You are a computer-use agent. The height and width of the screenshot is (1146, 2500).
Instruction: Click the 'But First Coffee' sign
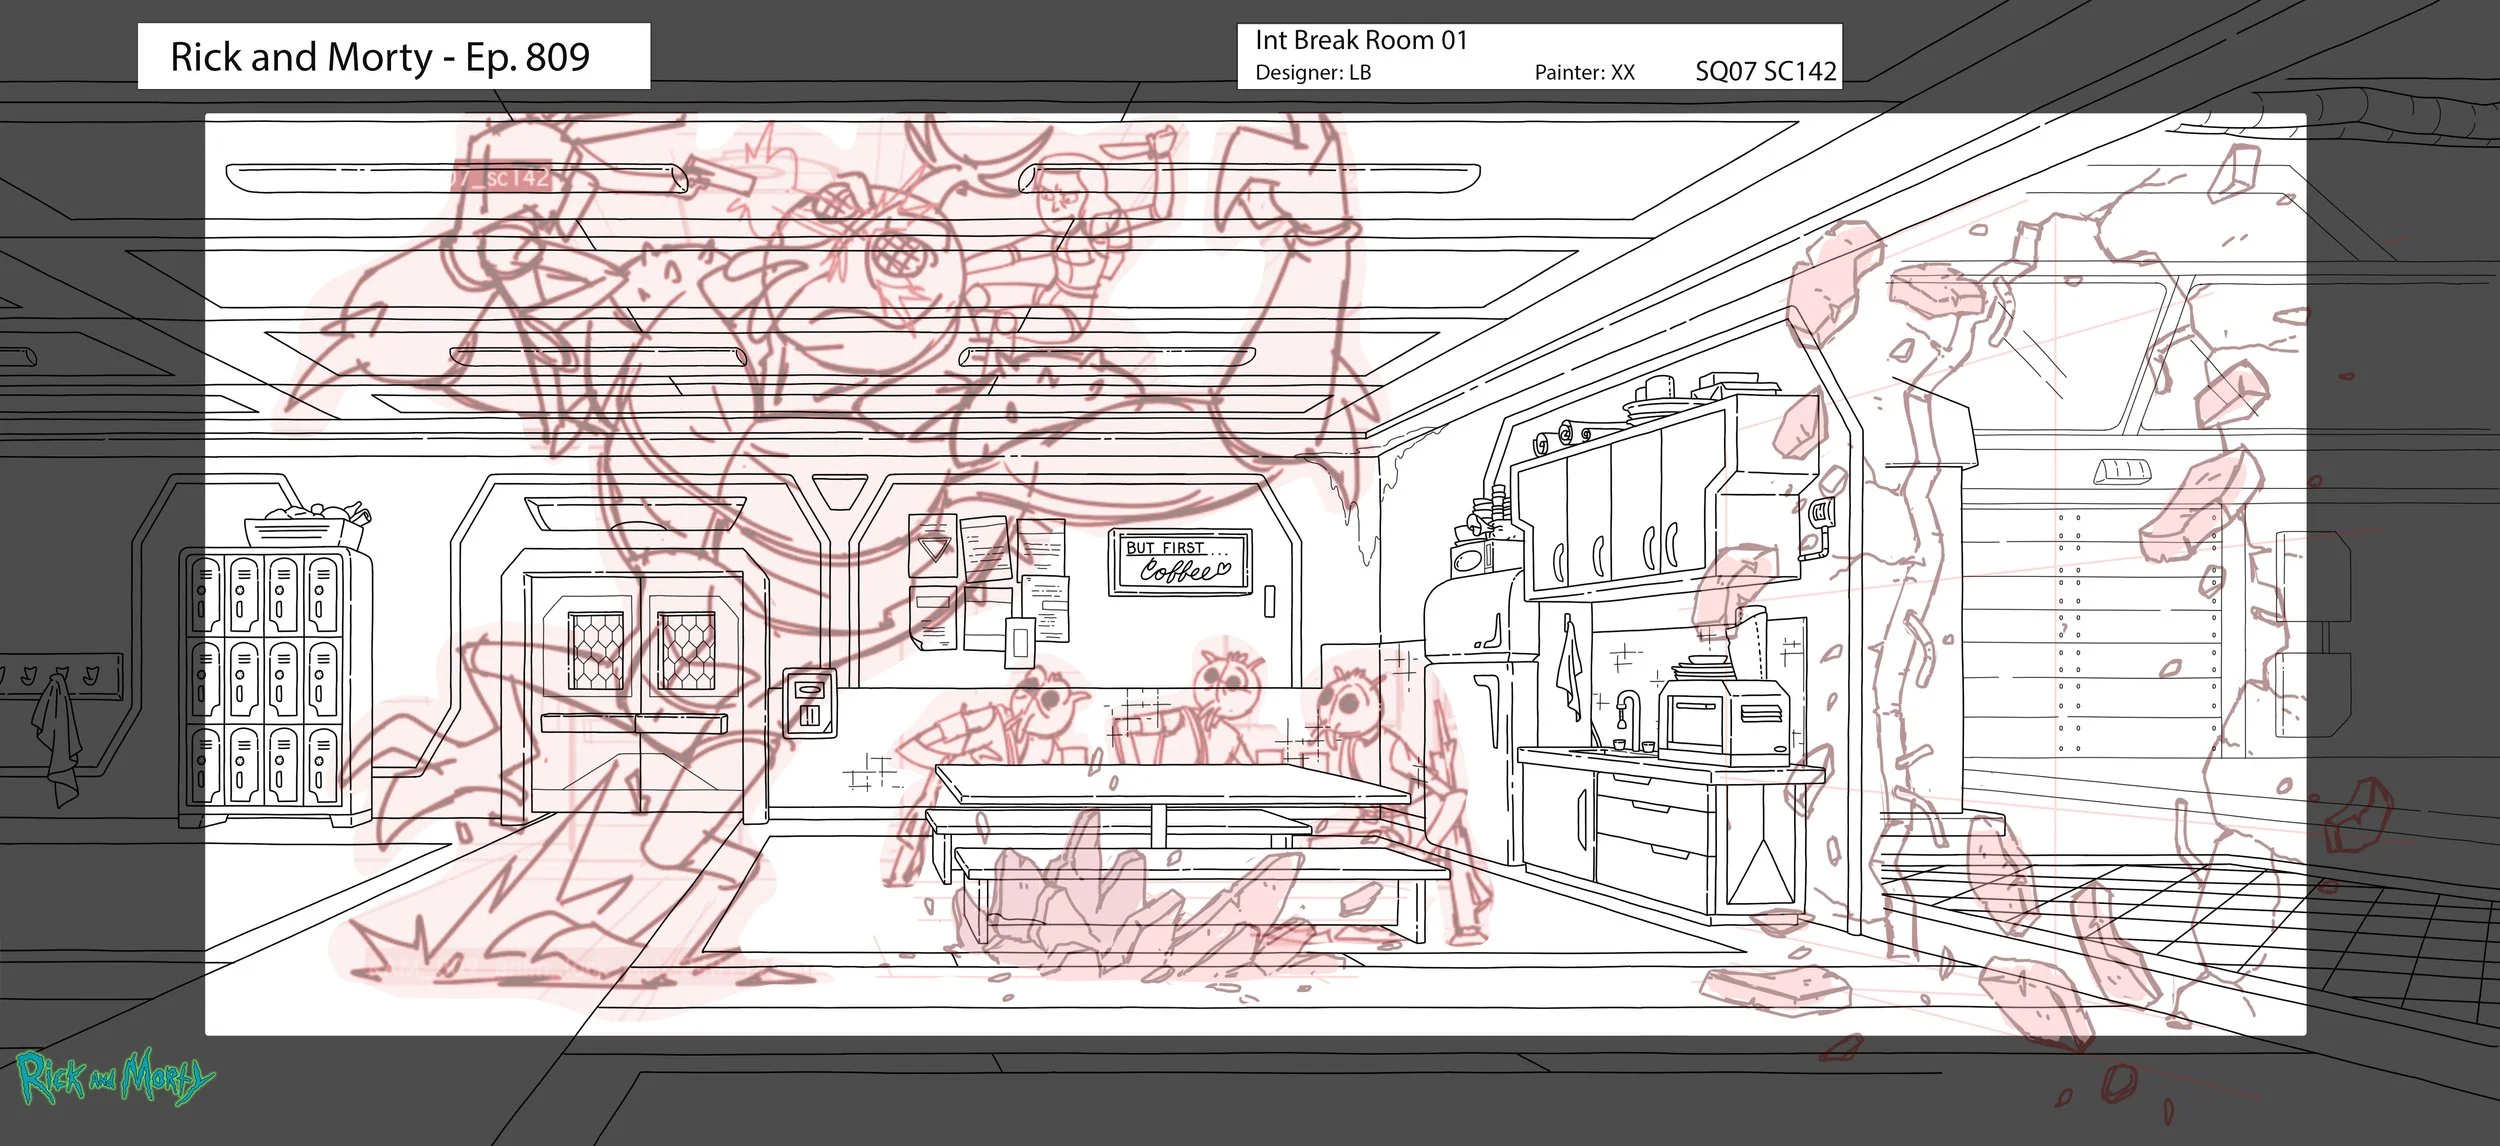1180,563
